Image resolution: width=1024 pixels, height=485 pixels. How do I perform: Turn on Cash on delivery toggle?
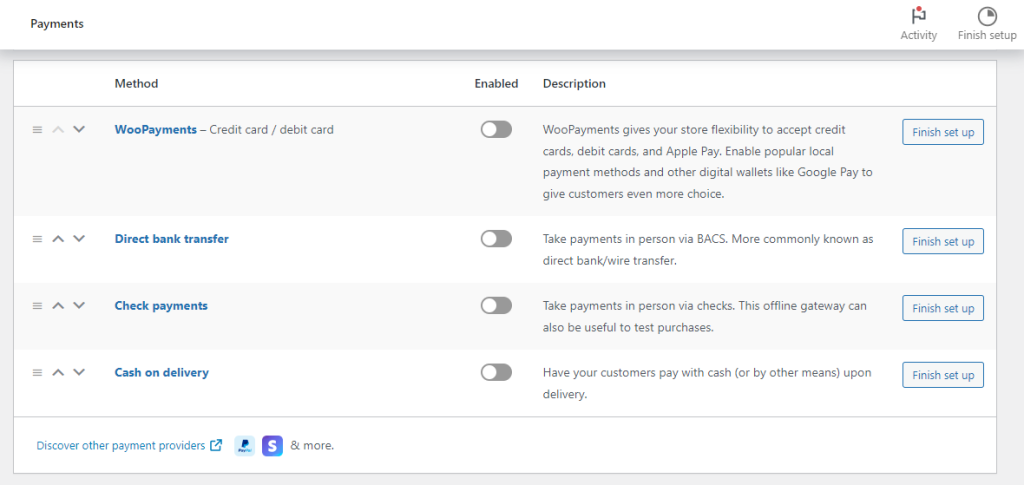coord(496,373)
